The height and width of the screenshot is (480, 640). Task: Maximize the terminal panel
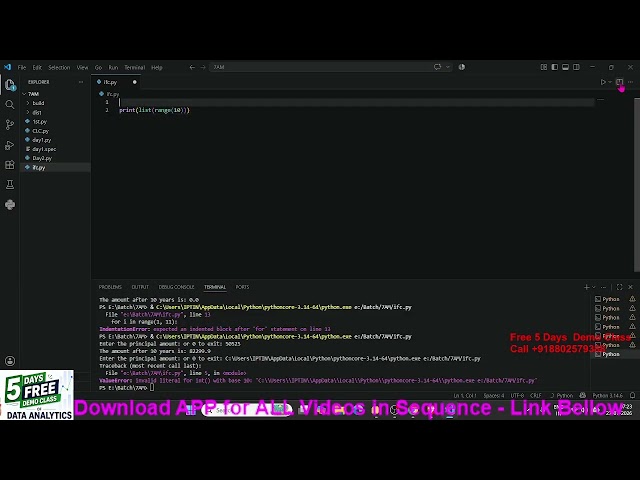click(620, 287)
